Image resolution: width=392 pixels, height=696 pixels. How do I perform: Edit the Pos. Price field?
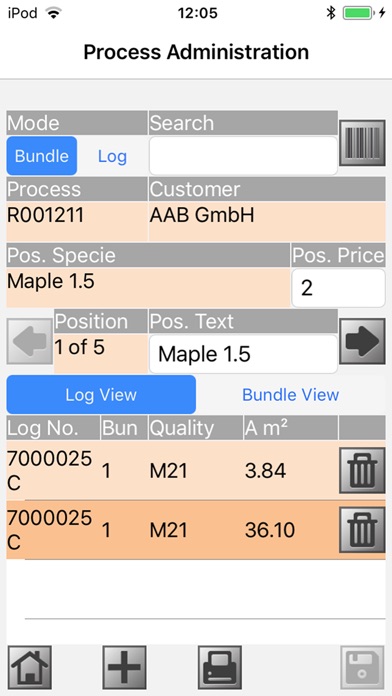(x=338, y=288)
